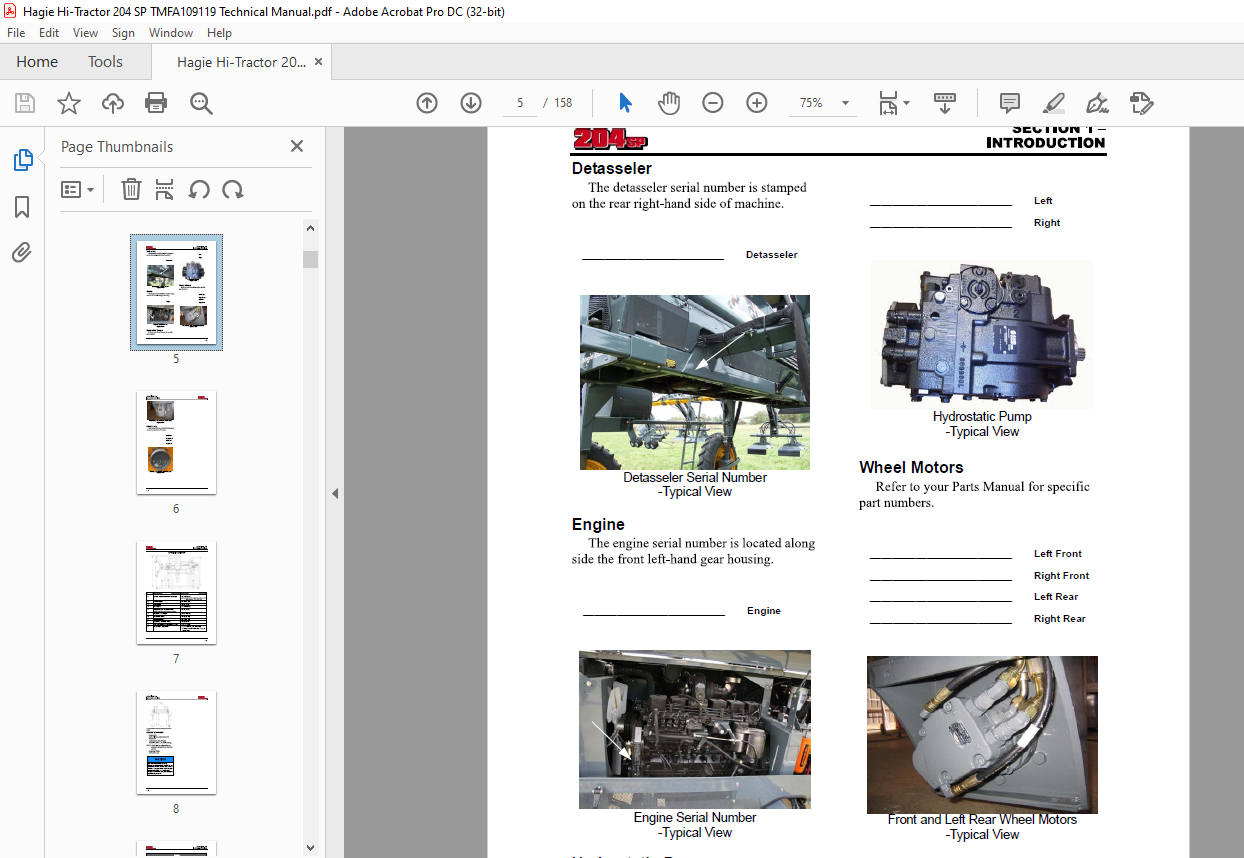The height and width of the screenshot is (858, 1244).
Task: Delete pages using the trash icon
Action: coord(131,189)
